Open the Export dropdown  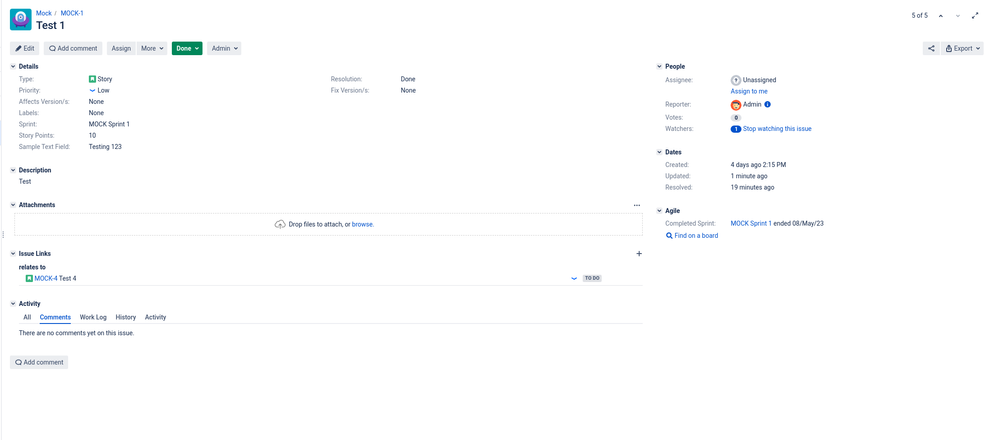click(x=963, y=48)
